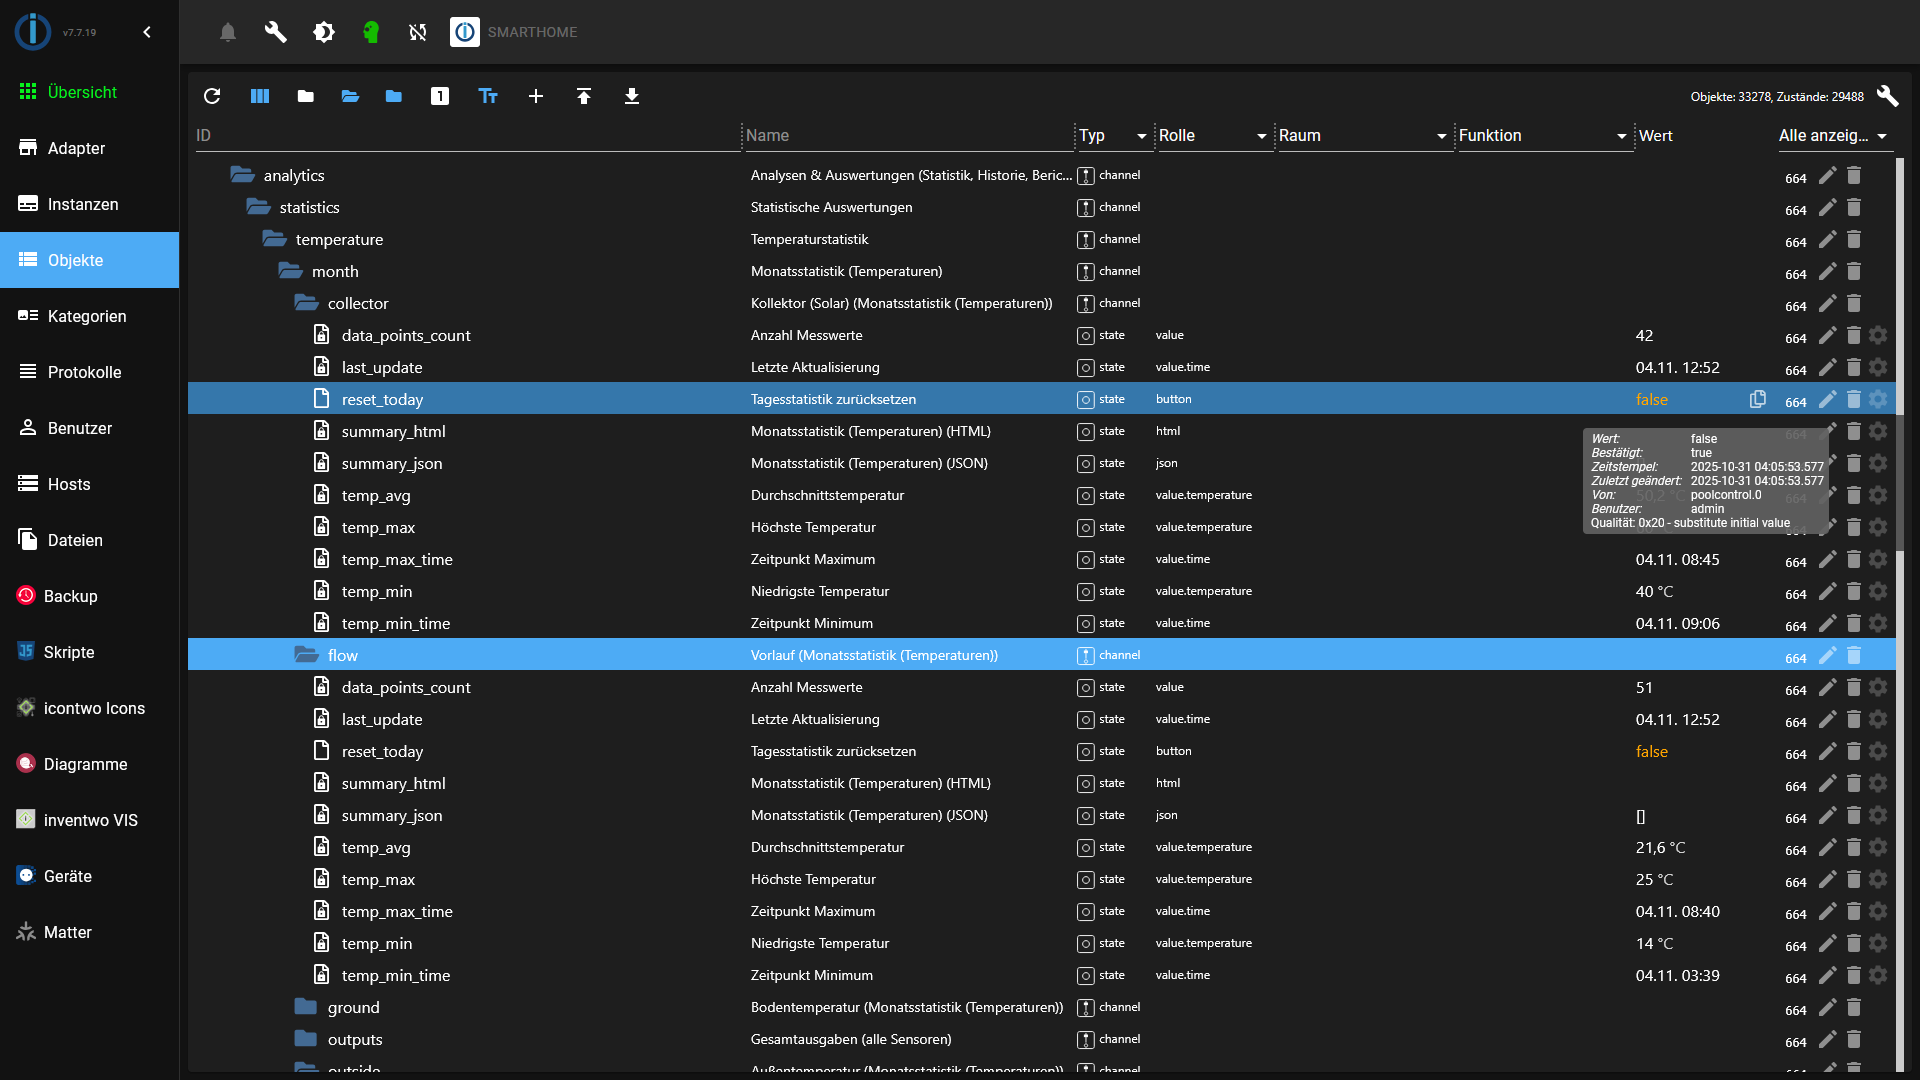Refresh the object list
Screen dimensions: 1920x1080
click(212, 96)
